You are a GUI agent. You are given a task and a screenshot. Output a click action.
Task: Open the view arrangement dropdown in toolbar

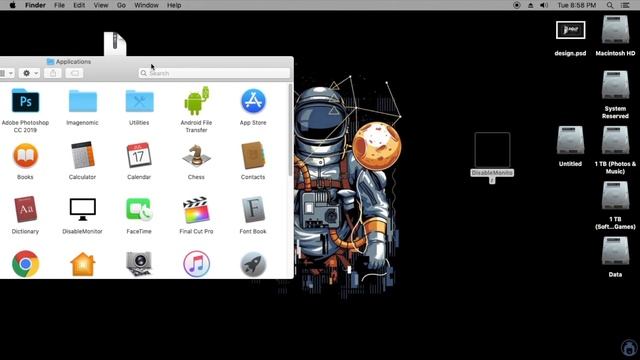click(x=7, y=73)
